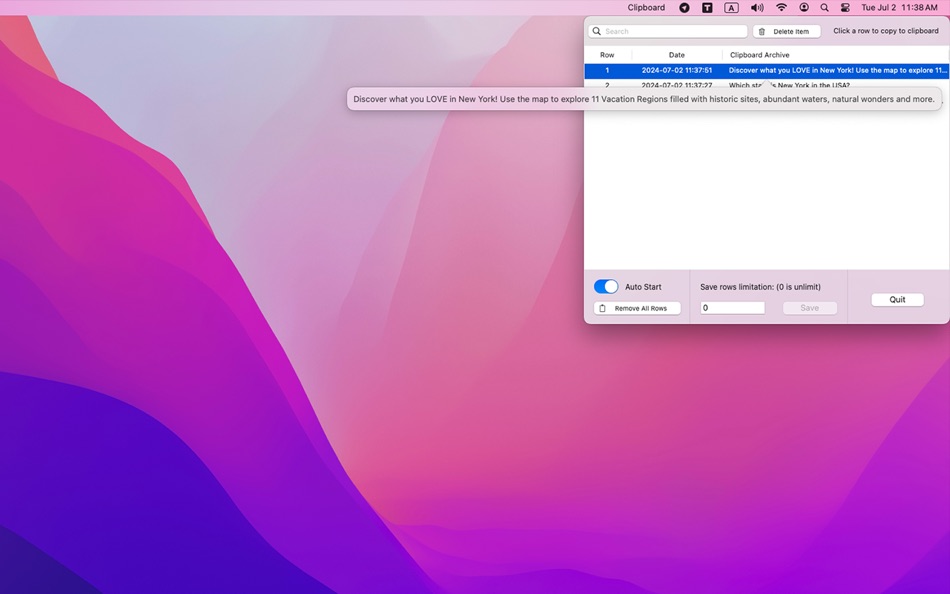Sort by the Date column header
Viewport: 950px width, 594px height.
pyautogui.click(x=676, y=55)
